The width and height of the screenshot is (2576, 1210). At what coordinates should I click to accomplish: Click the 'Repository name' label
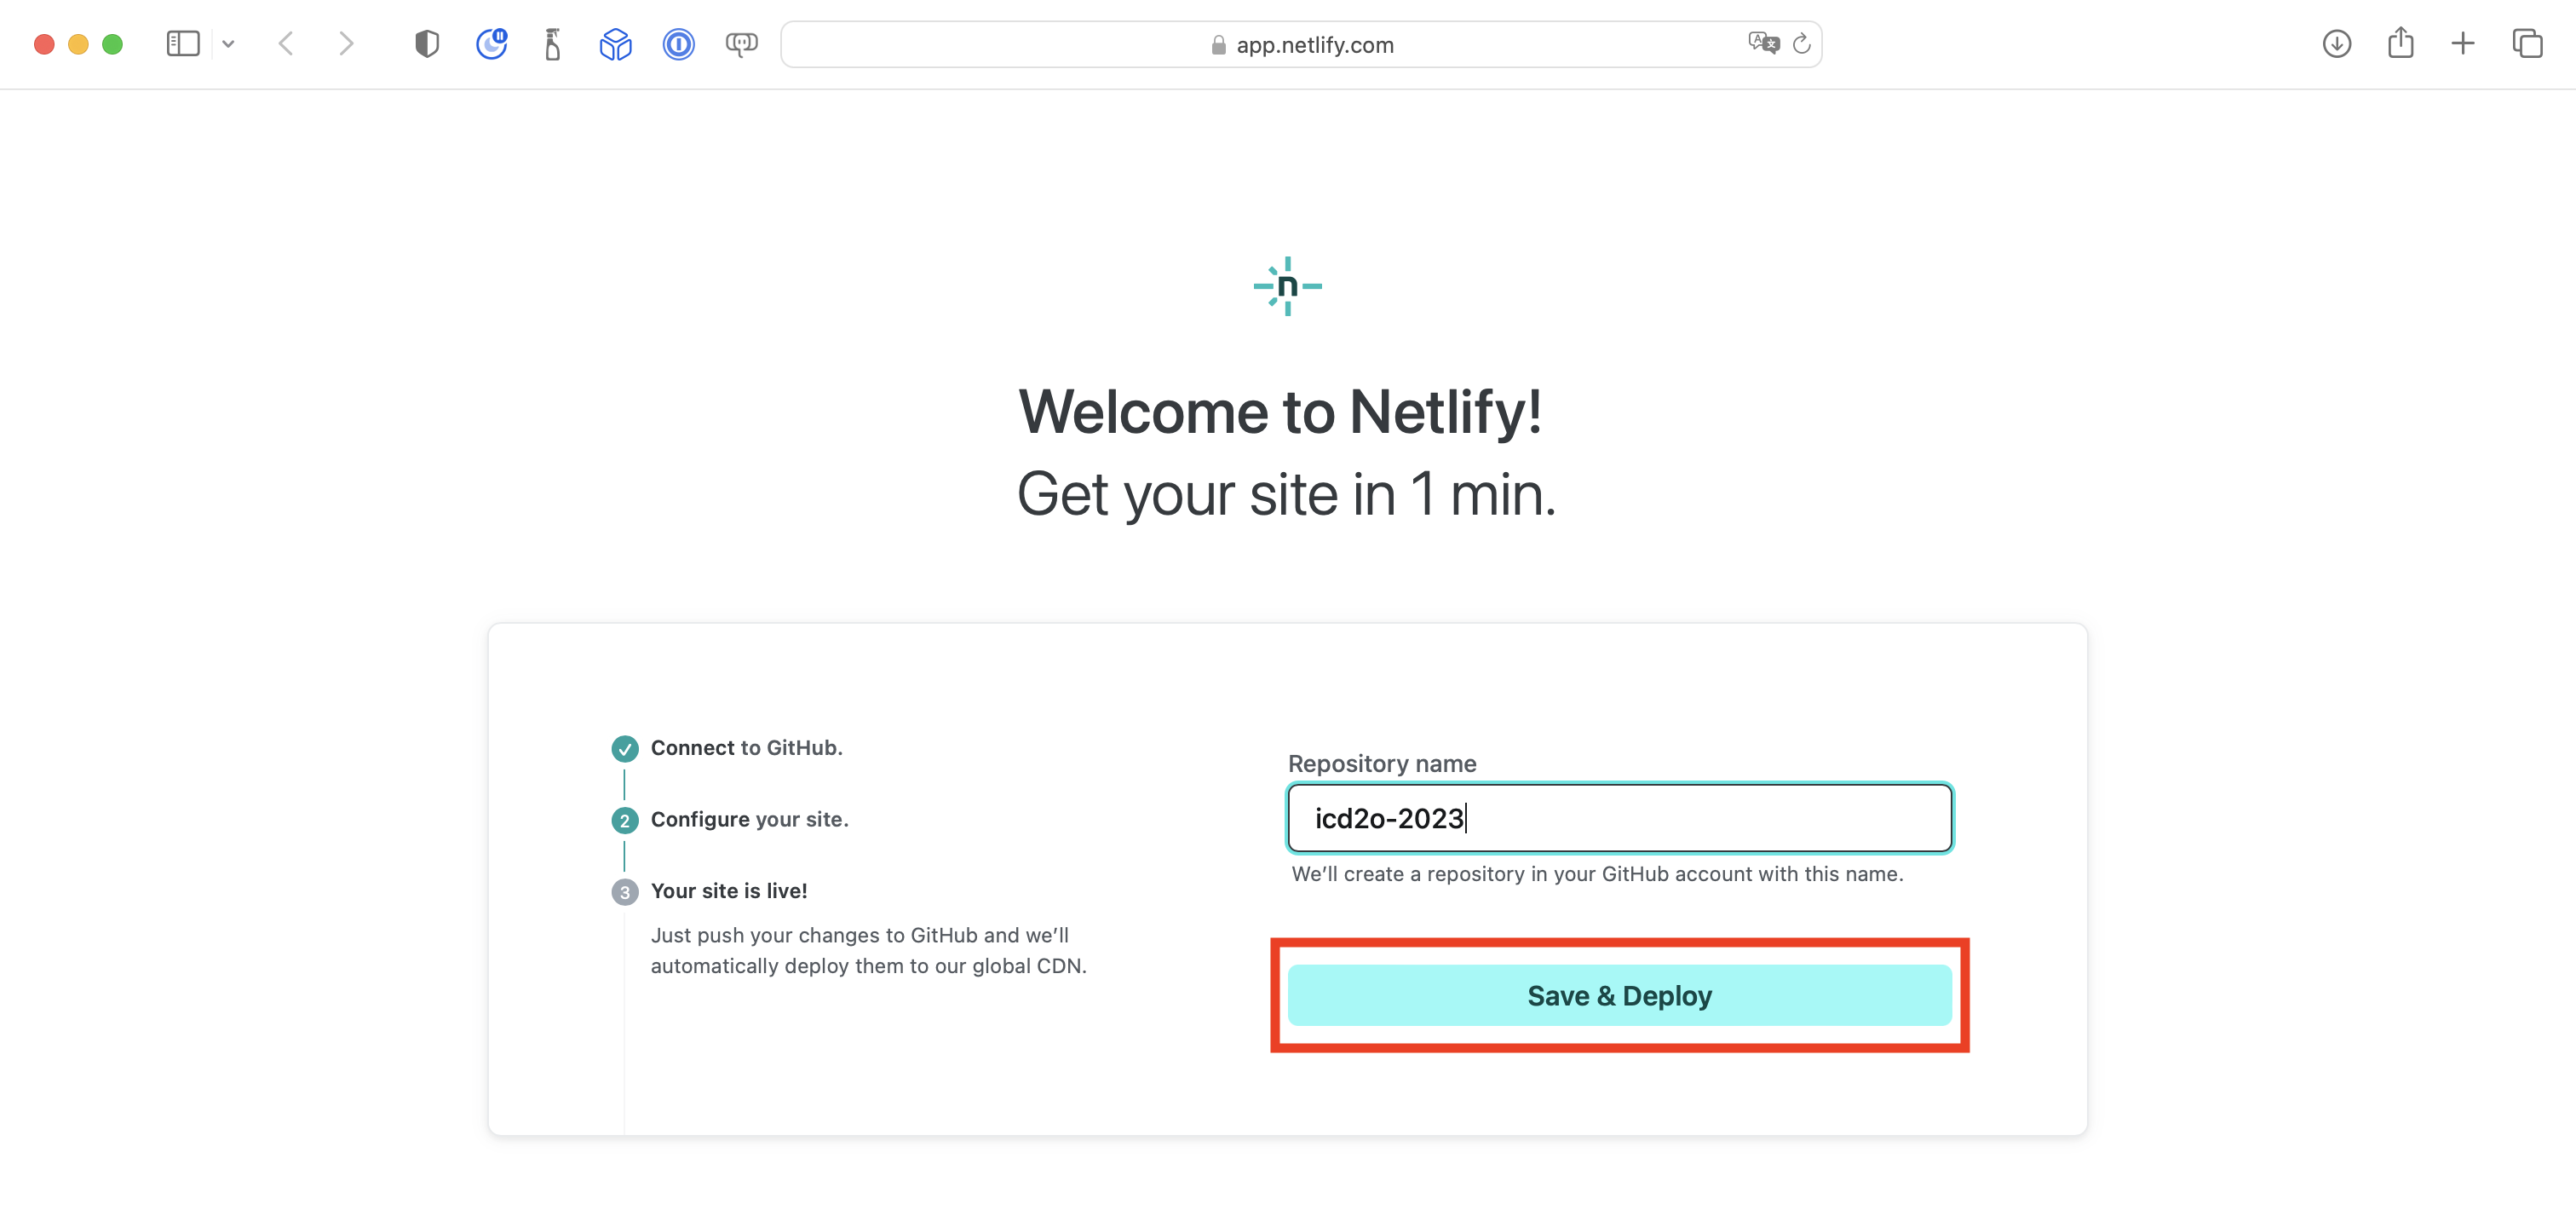(1382, 764)
